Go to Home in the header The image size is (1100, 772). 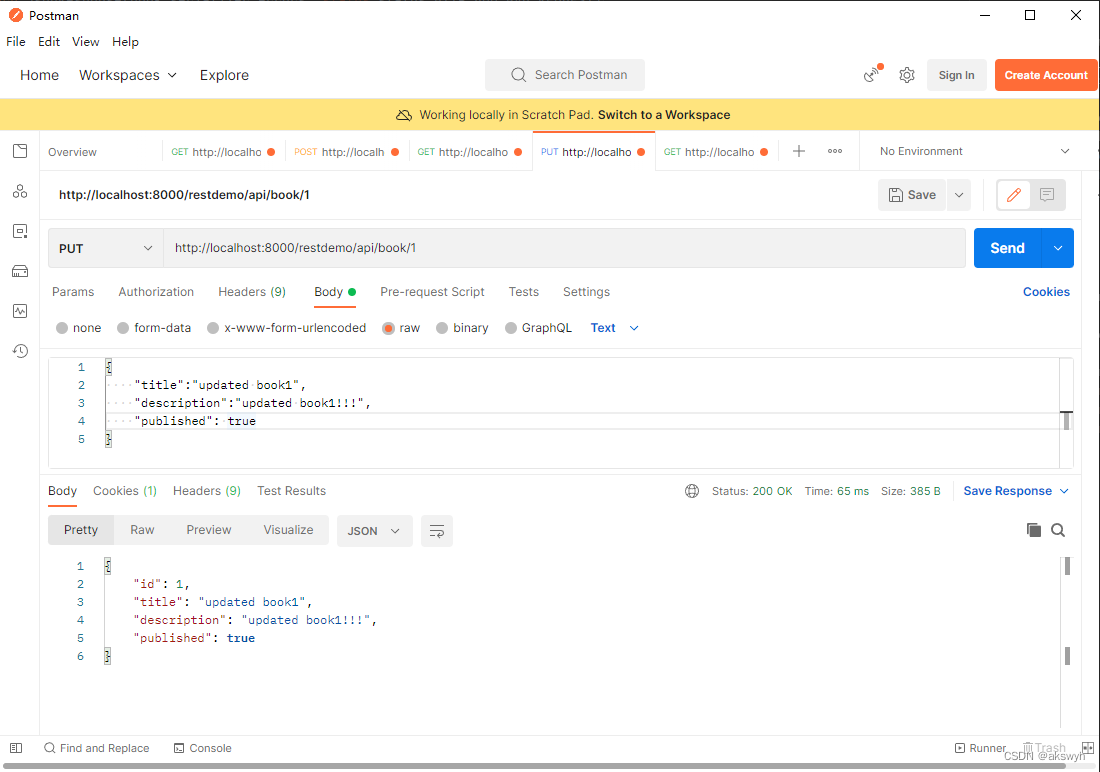coord(39,75)
